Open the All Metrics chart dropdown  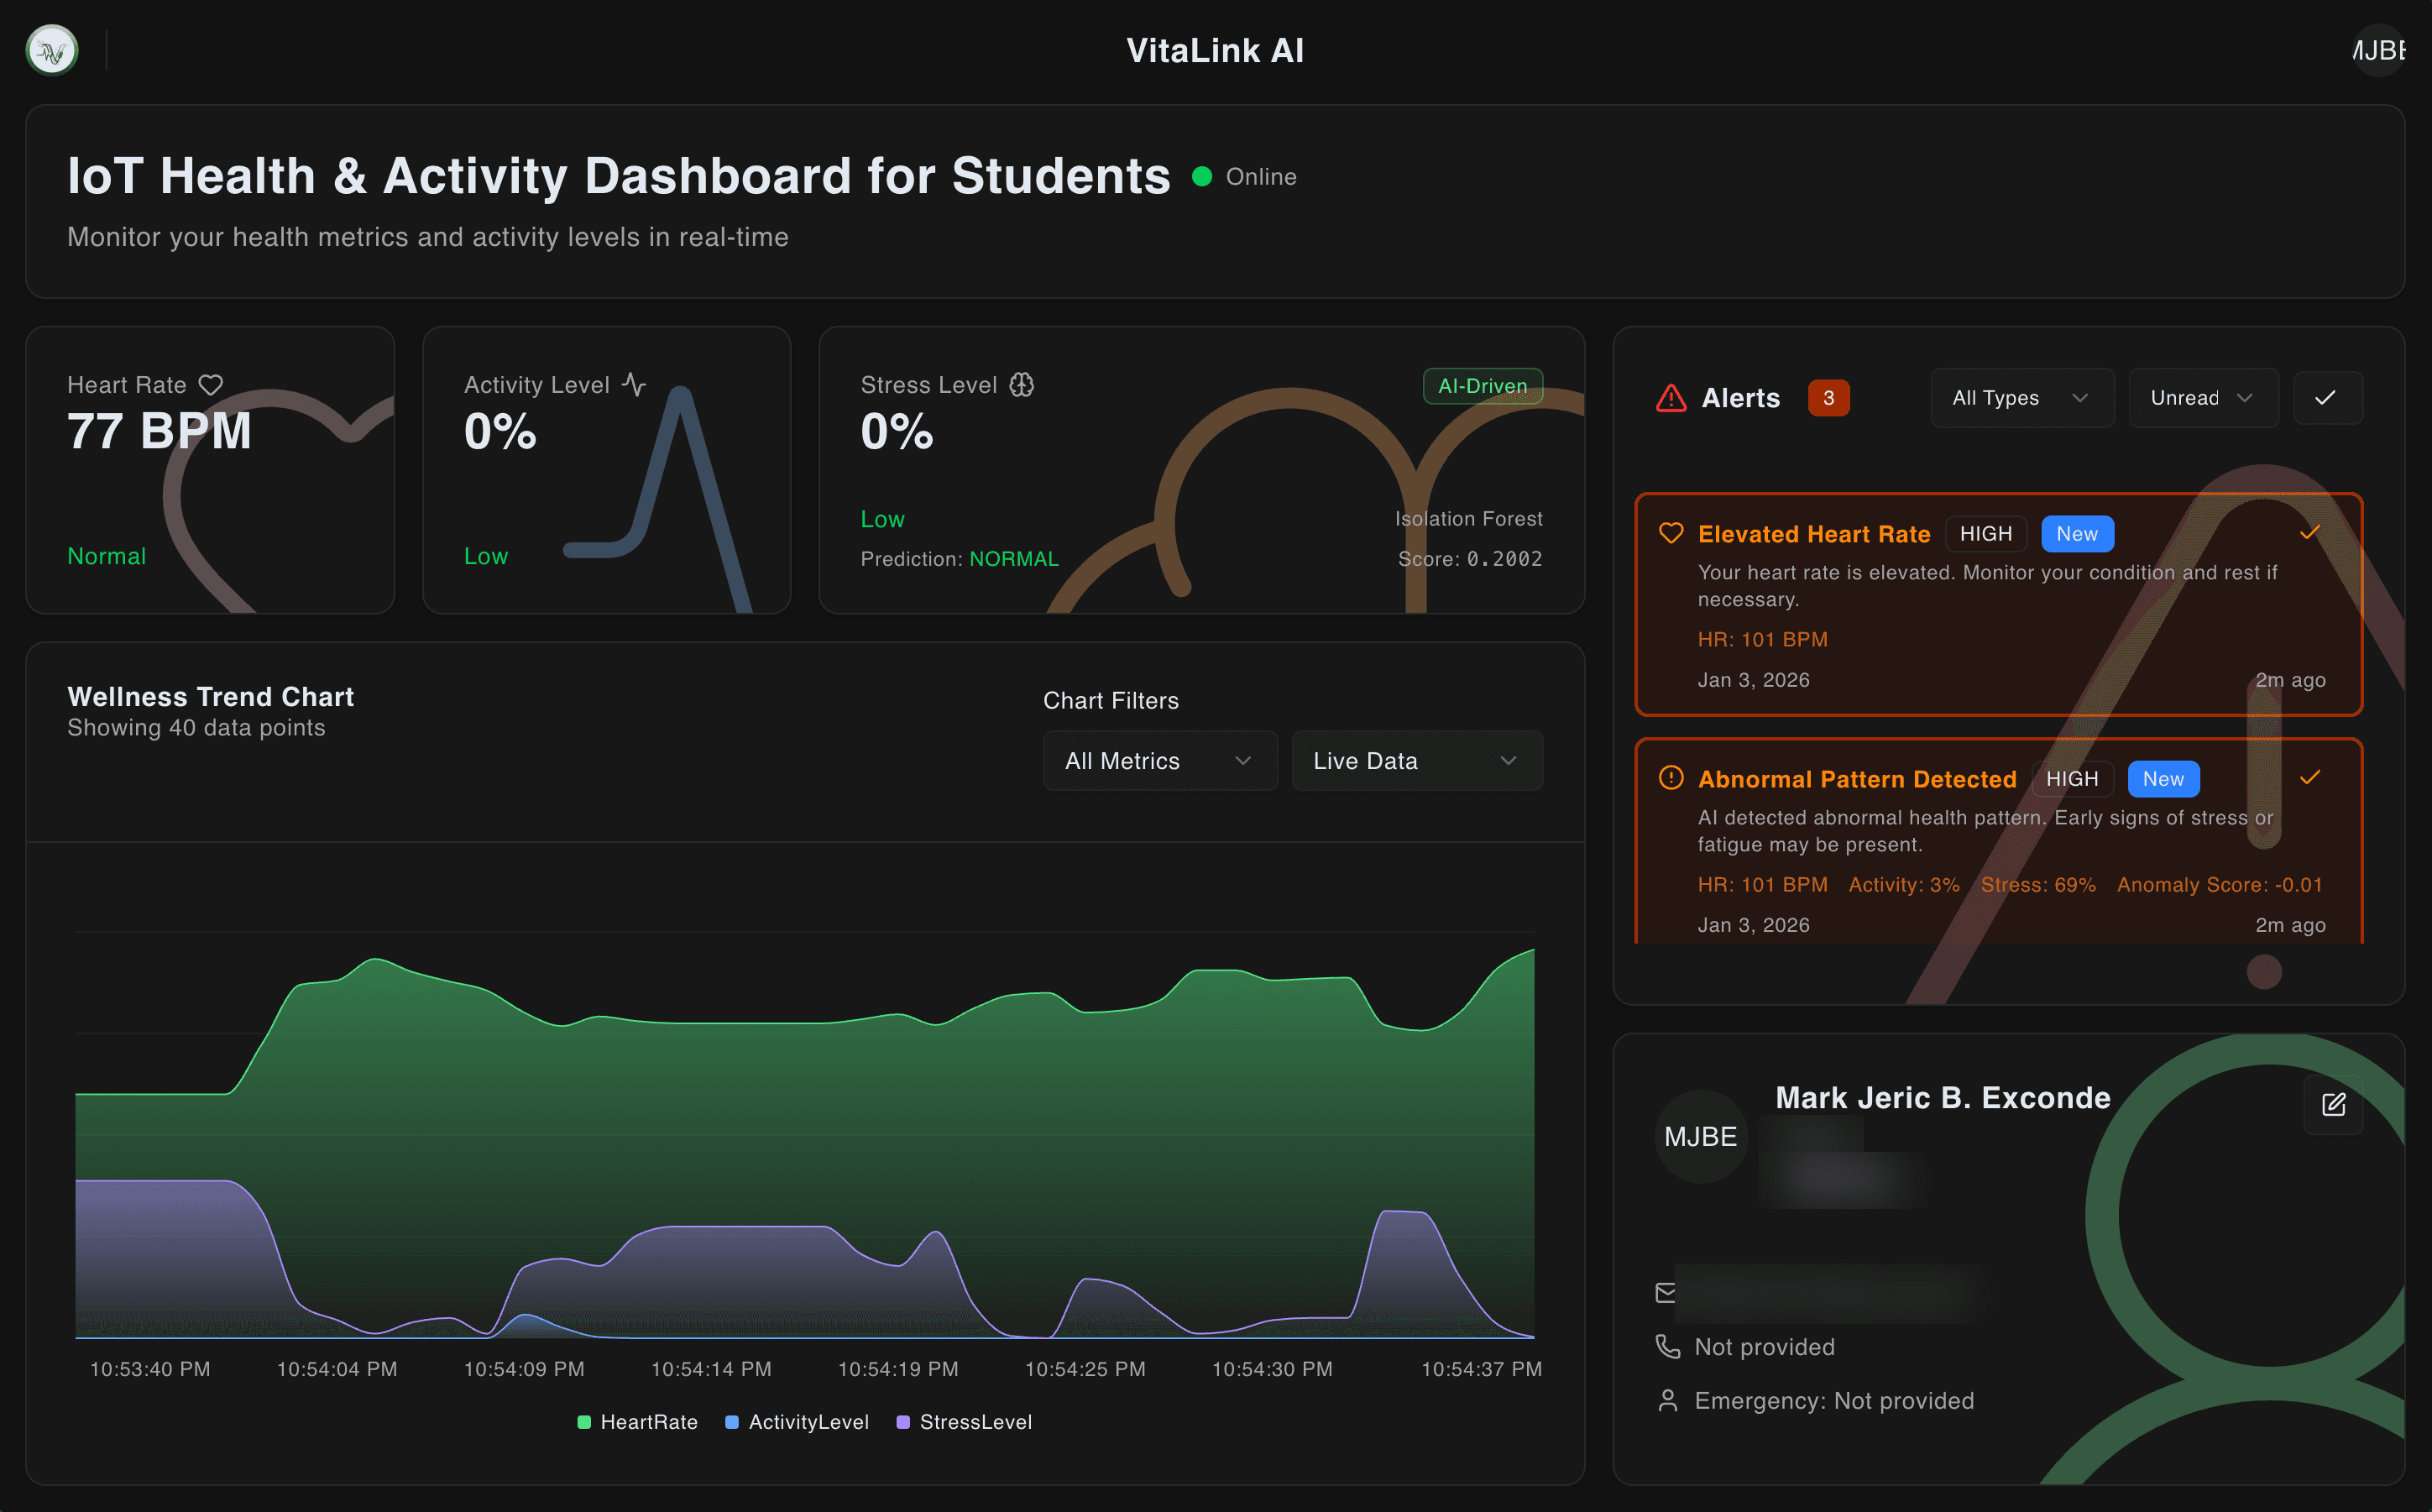1160,761
